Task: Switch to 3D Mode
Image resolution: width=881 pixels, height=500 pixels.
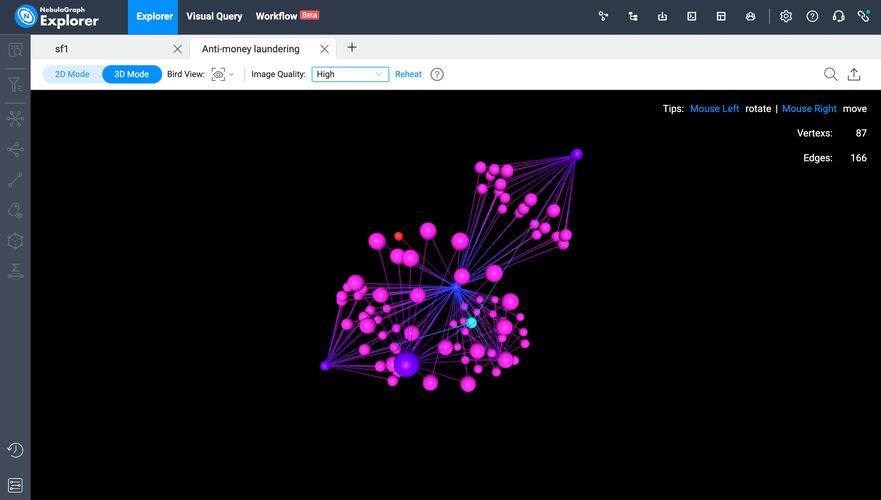Action: pos(131,74)
